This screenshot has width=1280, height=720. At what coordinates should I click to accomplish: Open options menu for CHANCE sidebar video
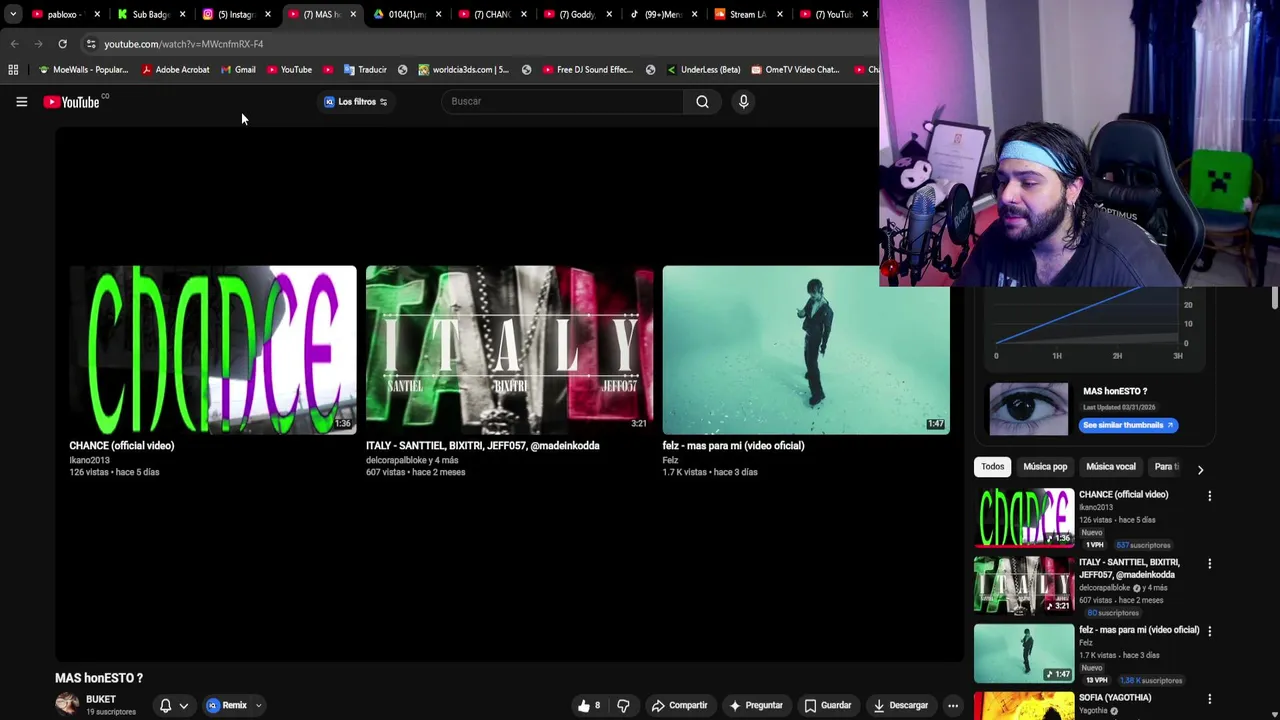1209,496
